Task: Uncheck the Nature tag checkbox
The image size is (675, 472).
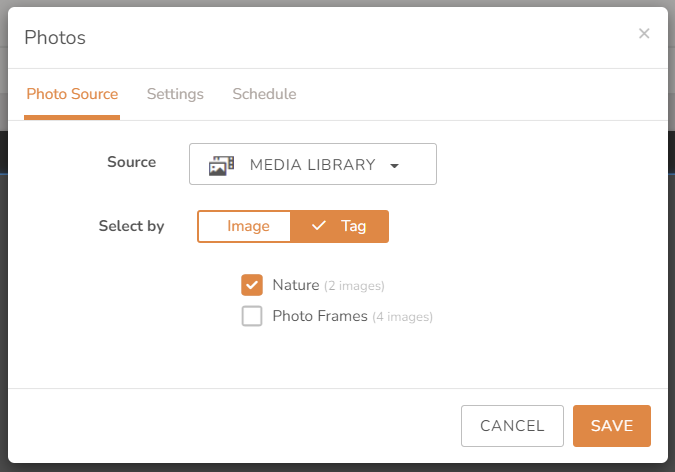Action: tap(252, 285)
